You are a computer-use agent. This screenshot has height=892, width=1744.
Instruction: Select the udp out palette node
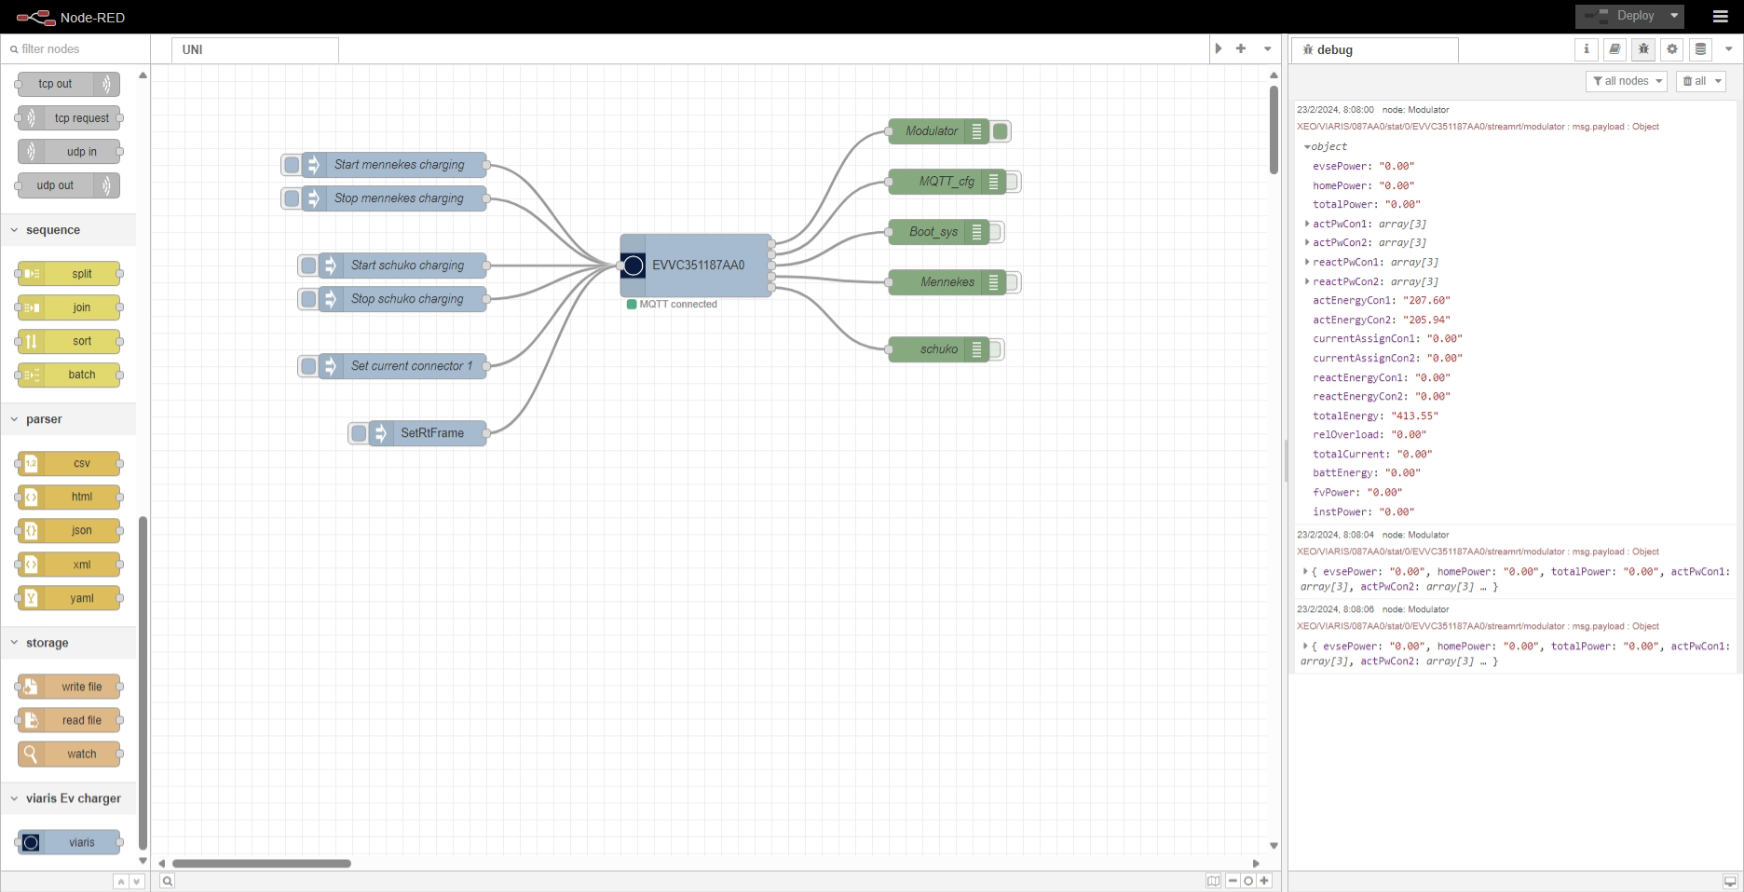tap(68, 186)
